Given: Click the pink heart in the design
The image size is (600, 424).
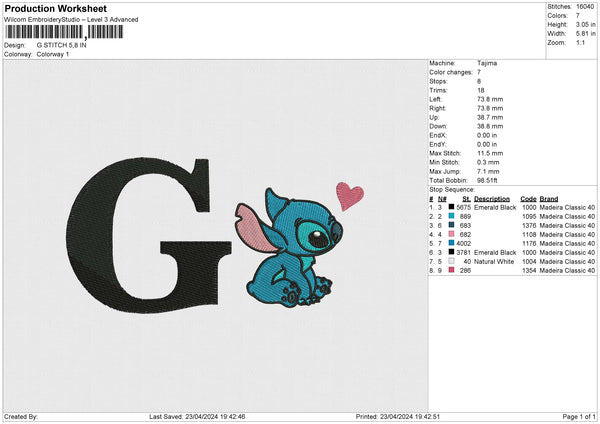Looking at the screenshot, I should [x=349, y=196].
